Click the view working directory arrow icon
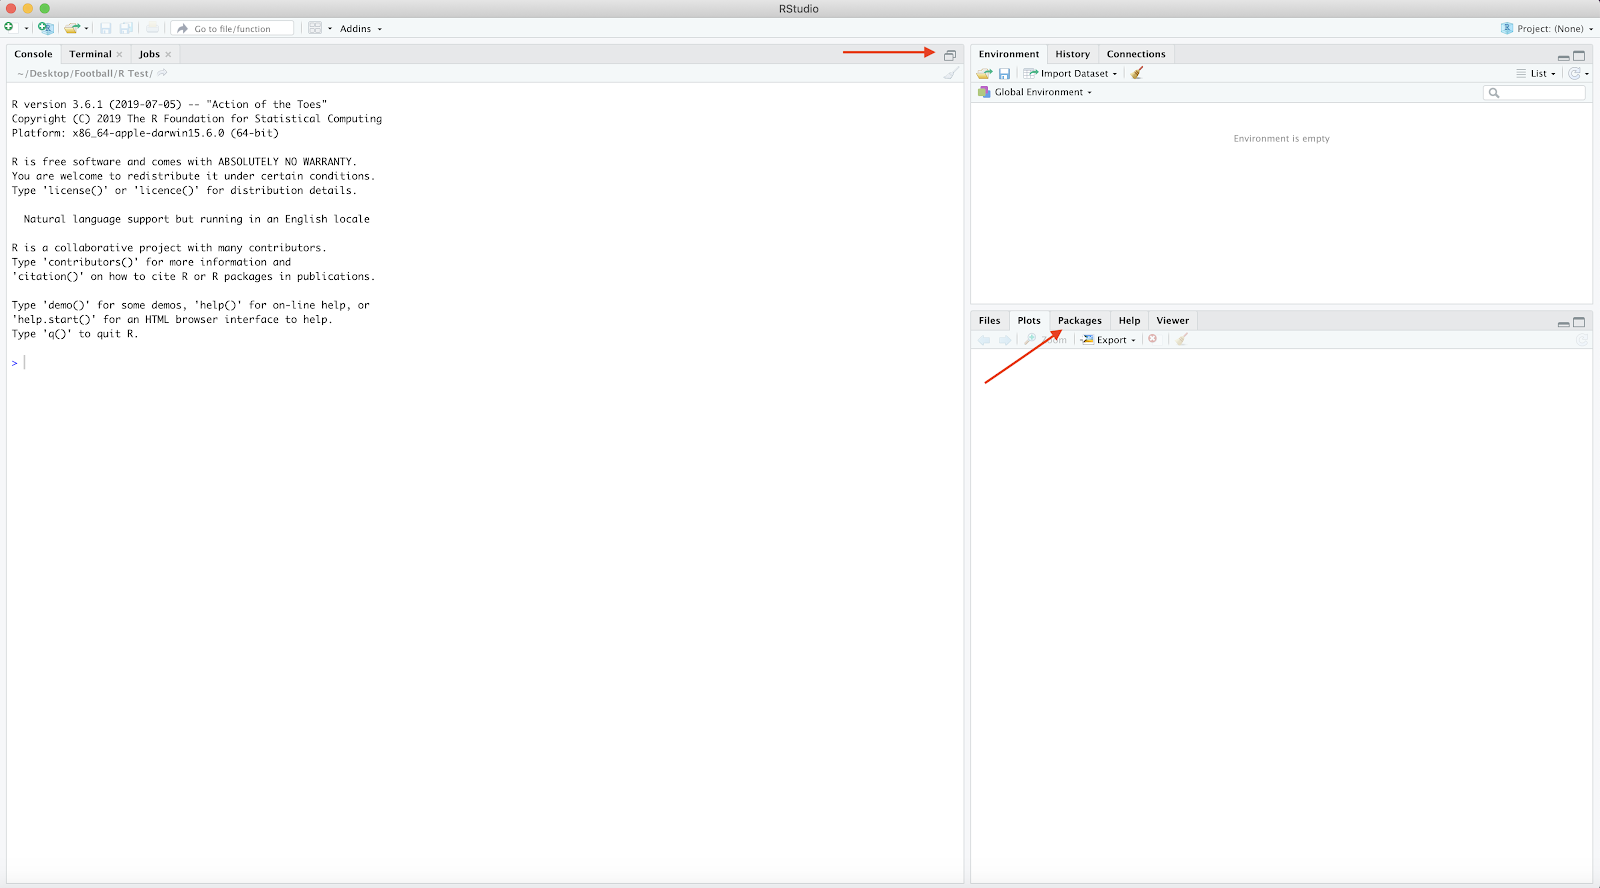The image size is (1600, 888). point(162,73)
